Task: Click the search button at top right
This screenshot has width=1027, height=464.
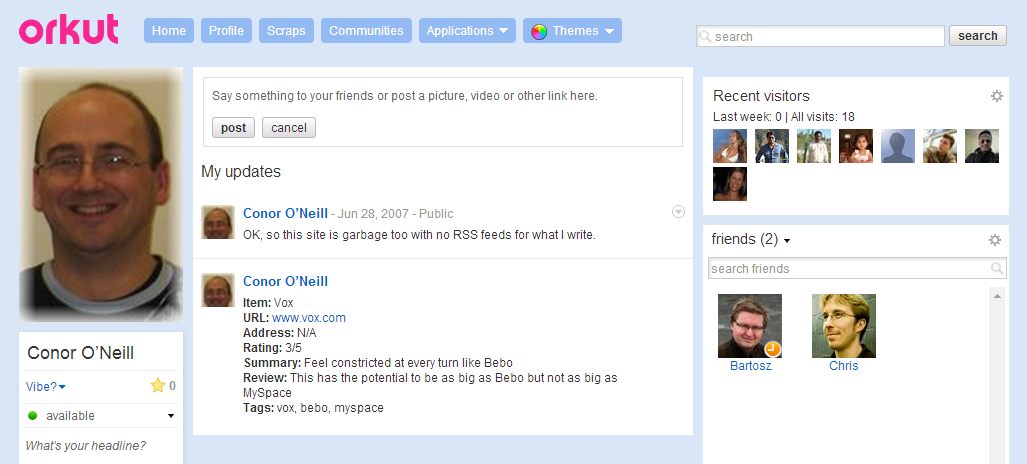Action: tap(977, 36)
